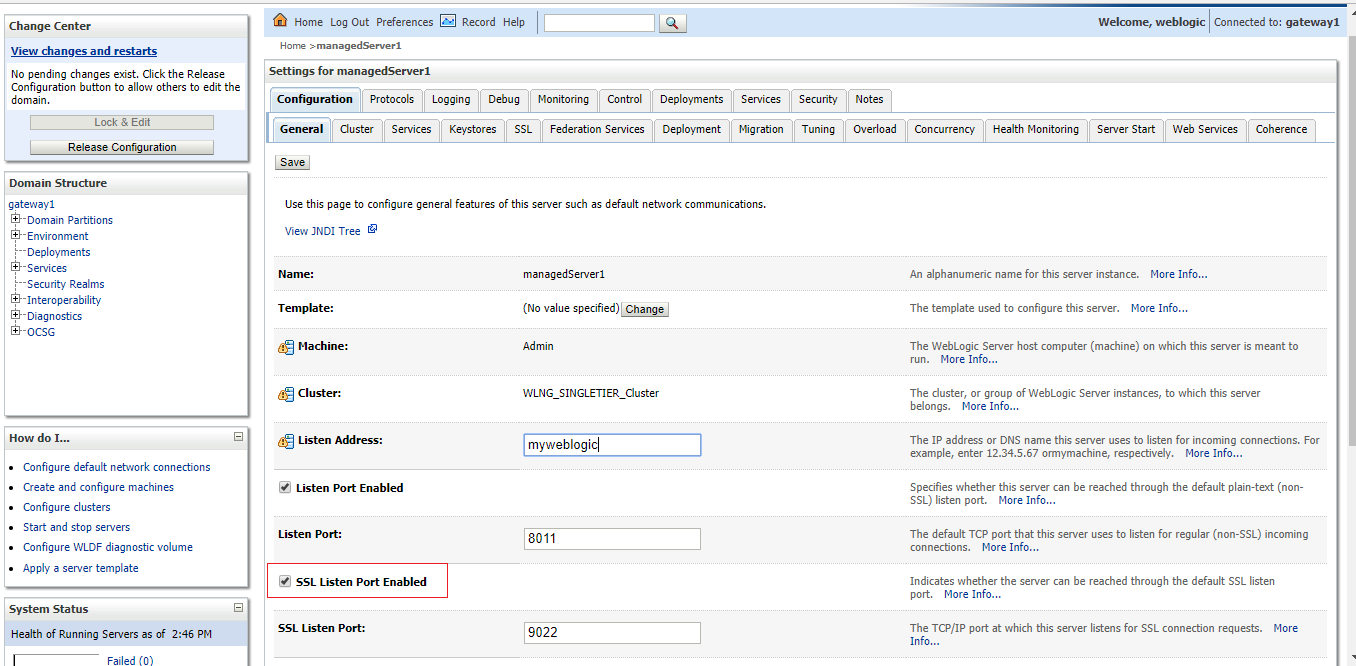
Task: Click the restart-required icon next to Listen Address
Action: click(x=286, y=441)
